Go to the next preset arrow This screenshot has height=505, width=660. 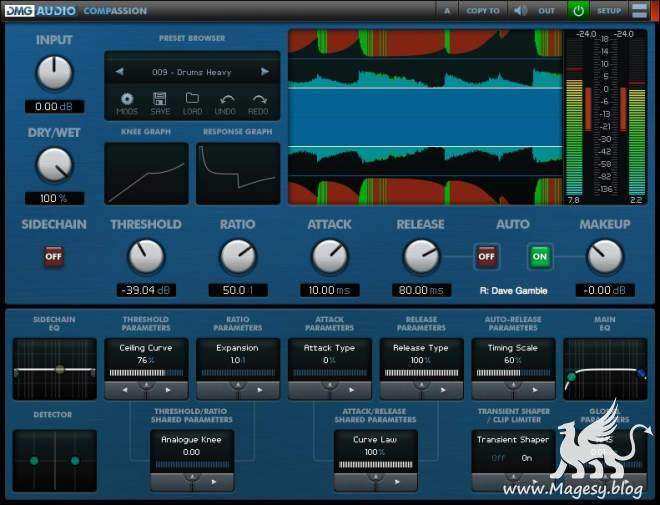(265, 72)
